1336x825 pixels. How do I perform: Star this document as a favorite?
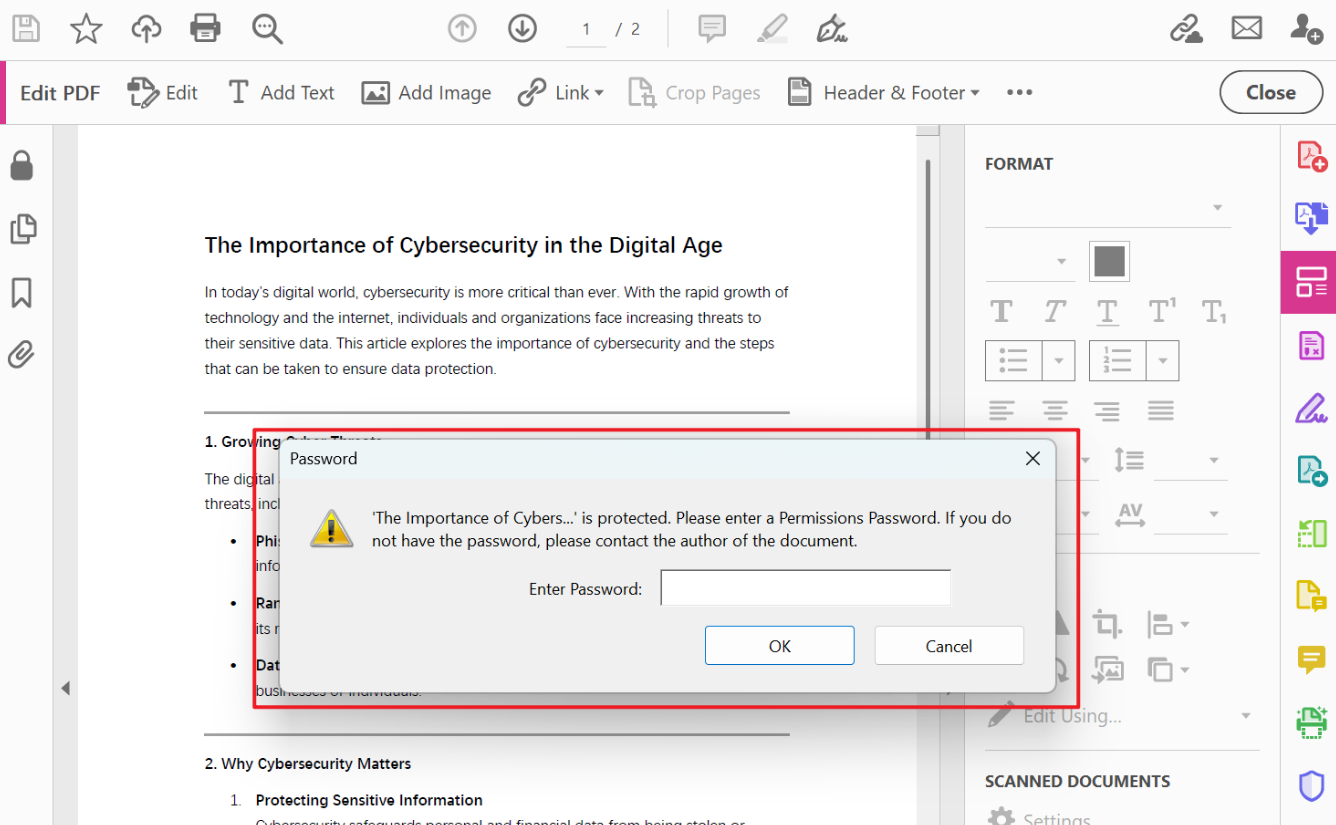pos(86,29)
